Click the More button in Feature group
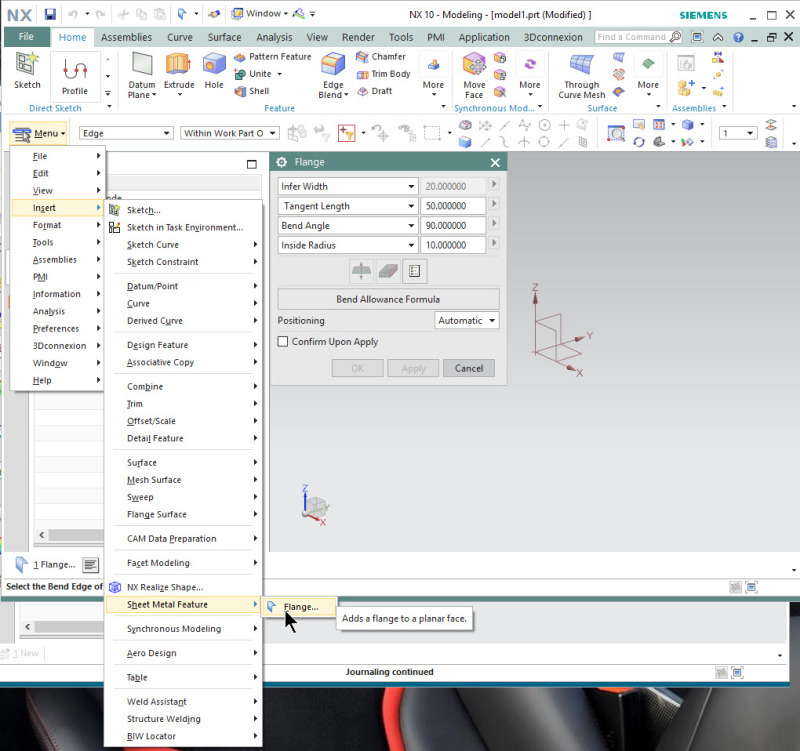Image resolution: width=800 pixels, height=751 pixels. 433,76
